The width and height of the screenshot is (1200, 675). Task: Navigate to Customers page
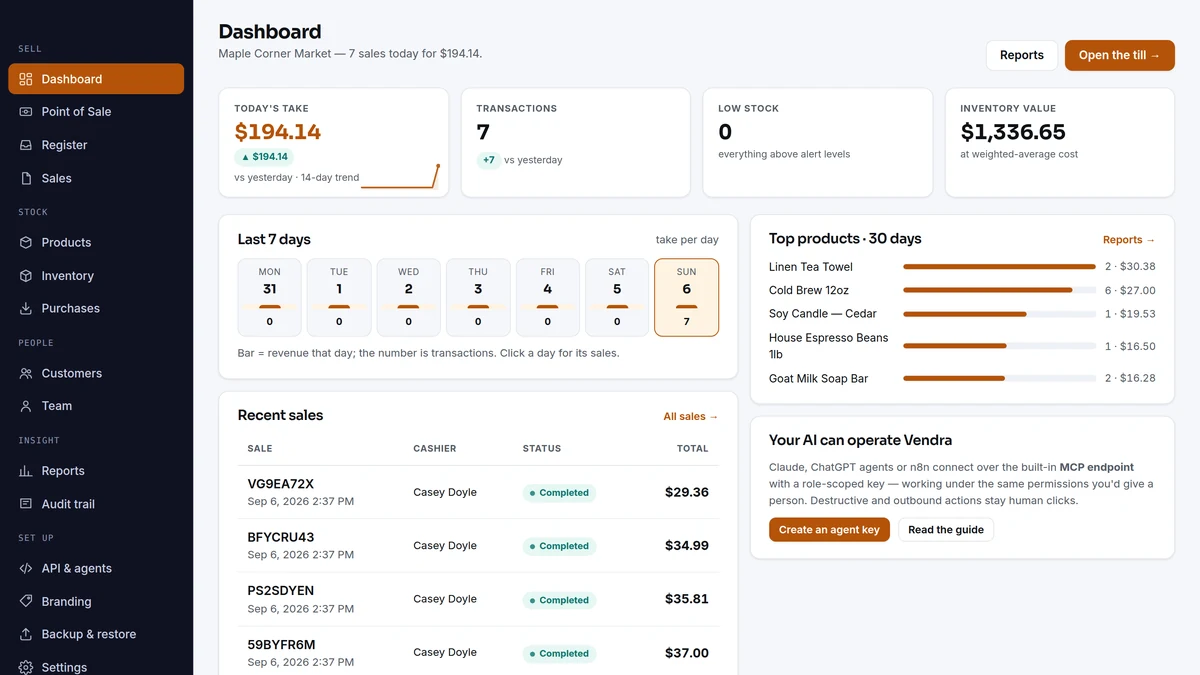96,373
